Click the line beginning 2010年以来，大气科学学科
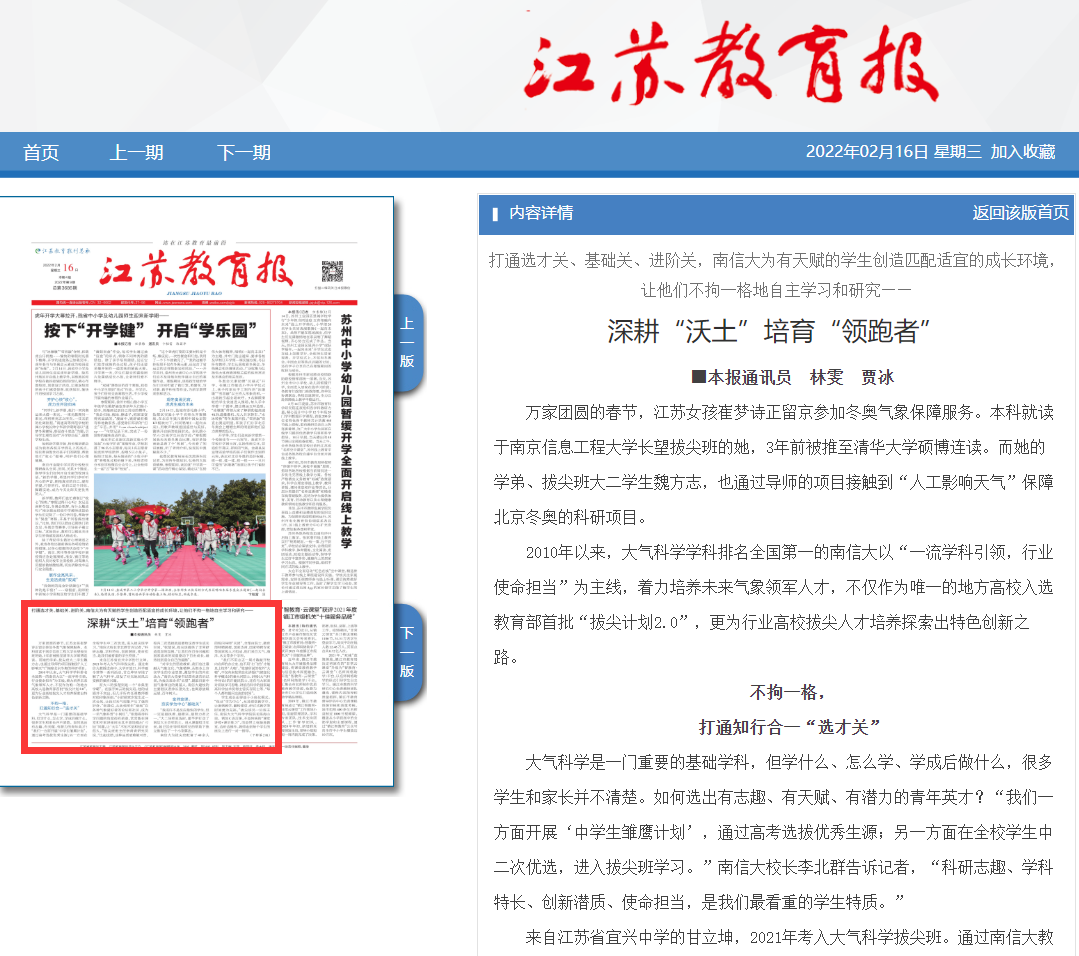Screen dimensions: 1079x956 (x=789, y=552)
